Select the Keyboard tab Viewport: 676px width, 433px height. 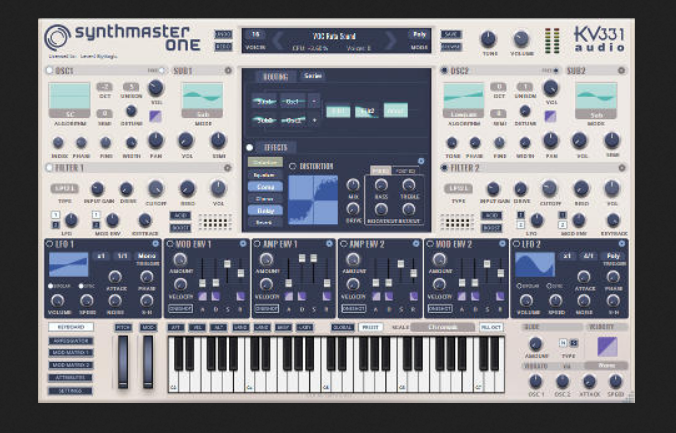click(x=71, y=327)
